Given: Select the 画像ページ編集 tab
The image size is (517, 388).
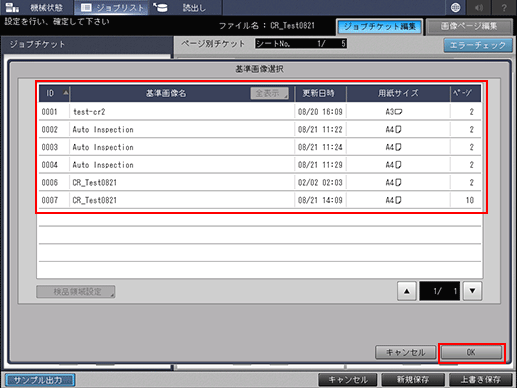Looking at the screenshot, I should (469, 26).
